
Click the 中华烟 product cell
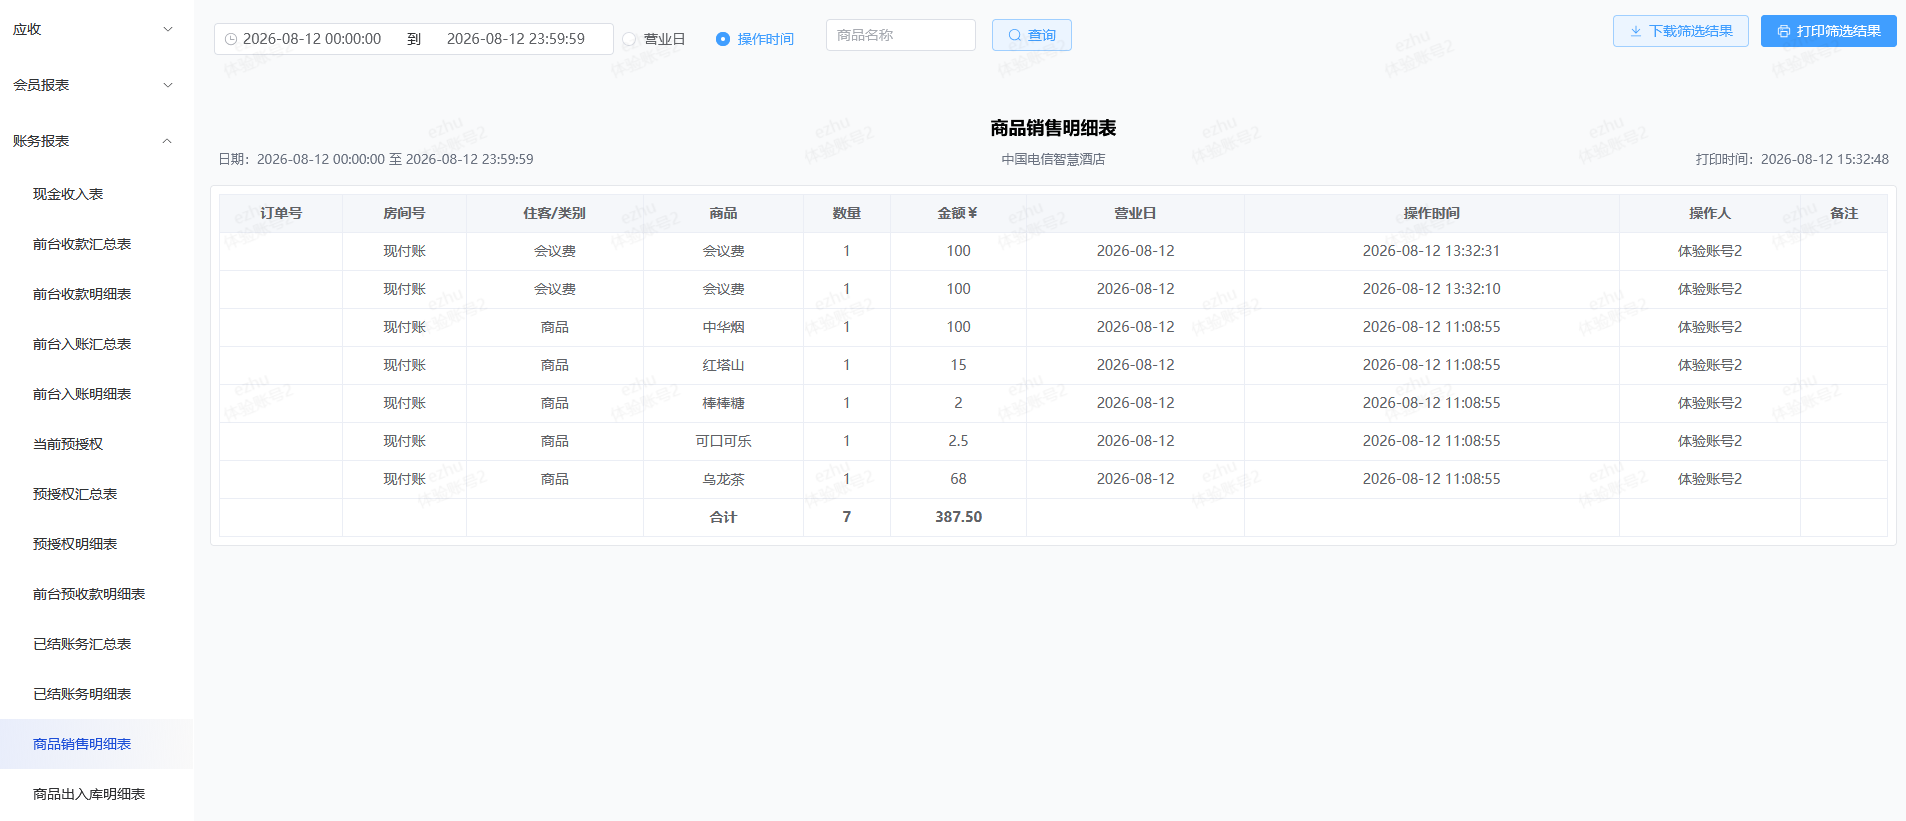point(723,327)
